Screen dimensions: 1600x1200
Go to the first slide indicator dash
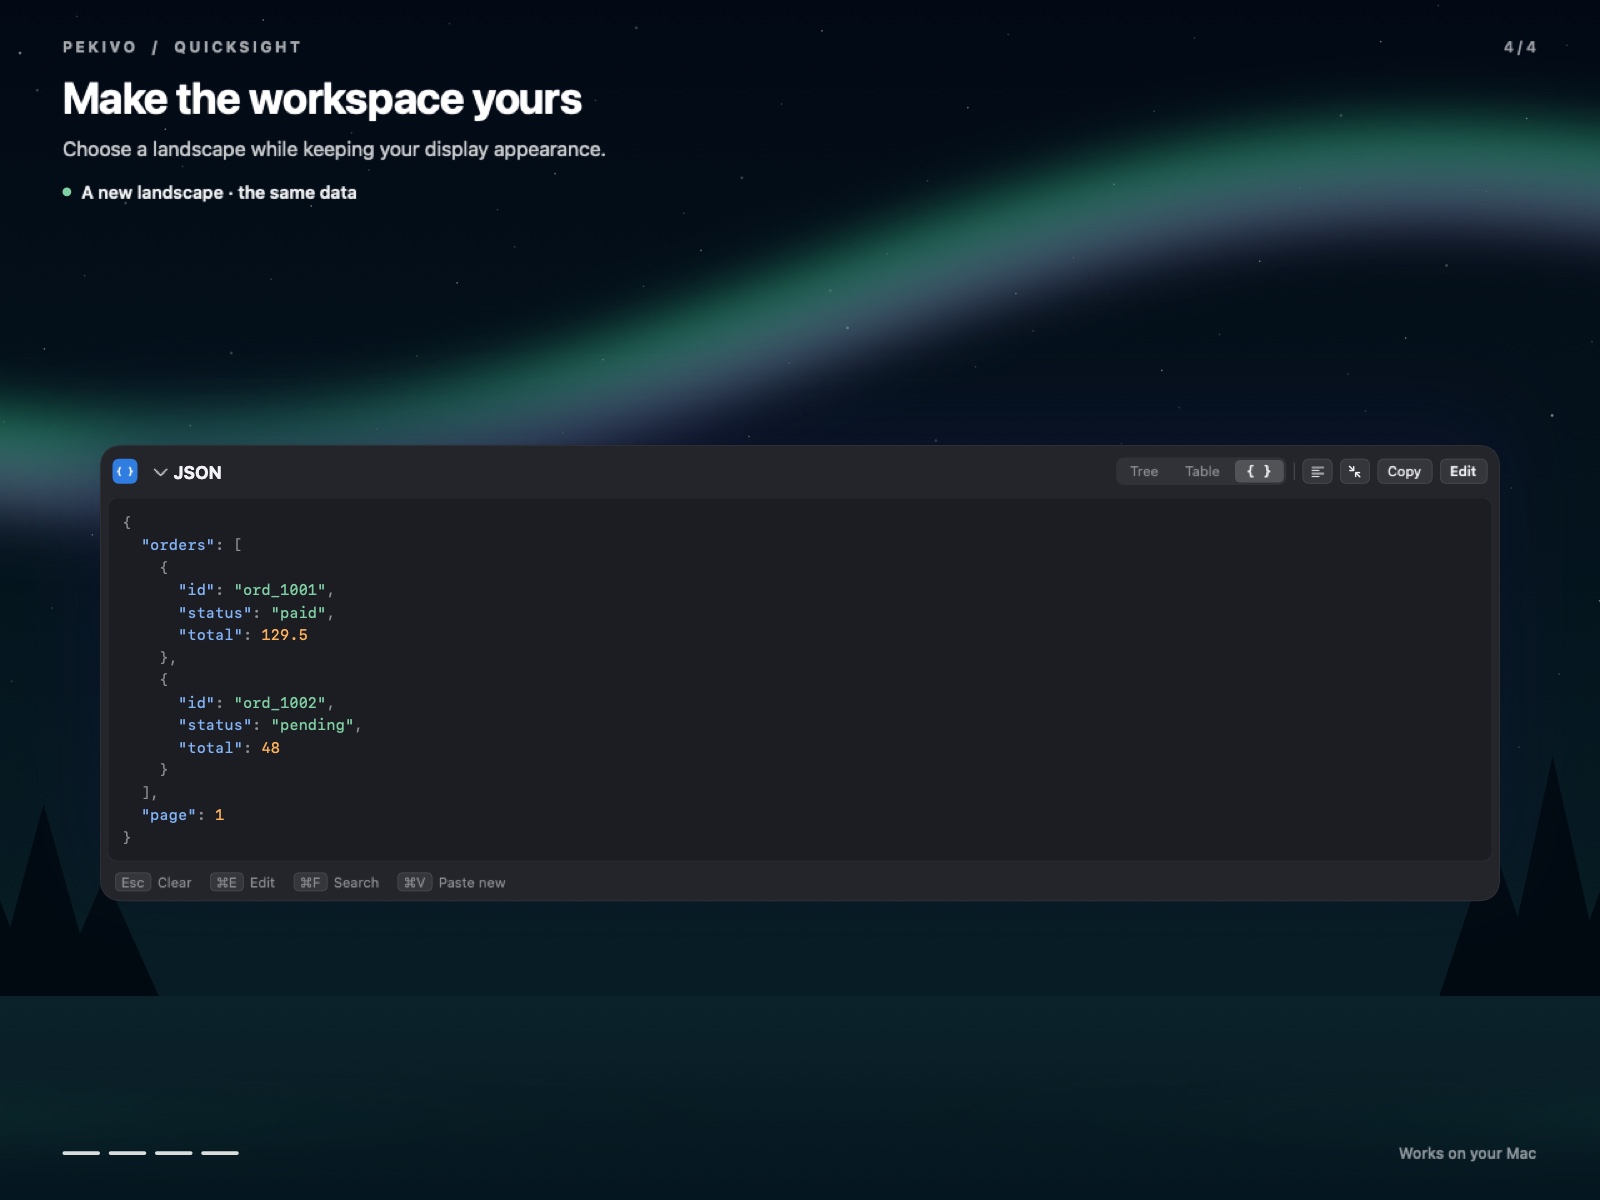pos(81,1153)
